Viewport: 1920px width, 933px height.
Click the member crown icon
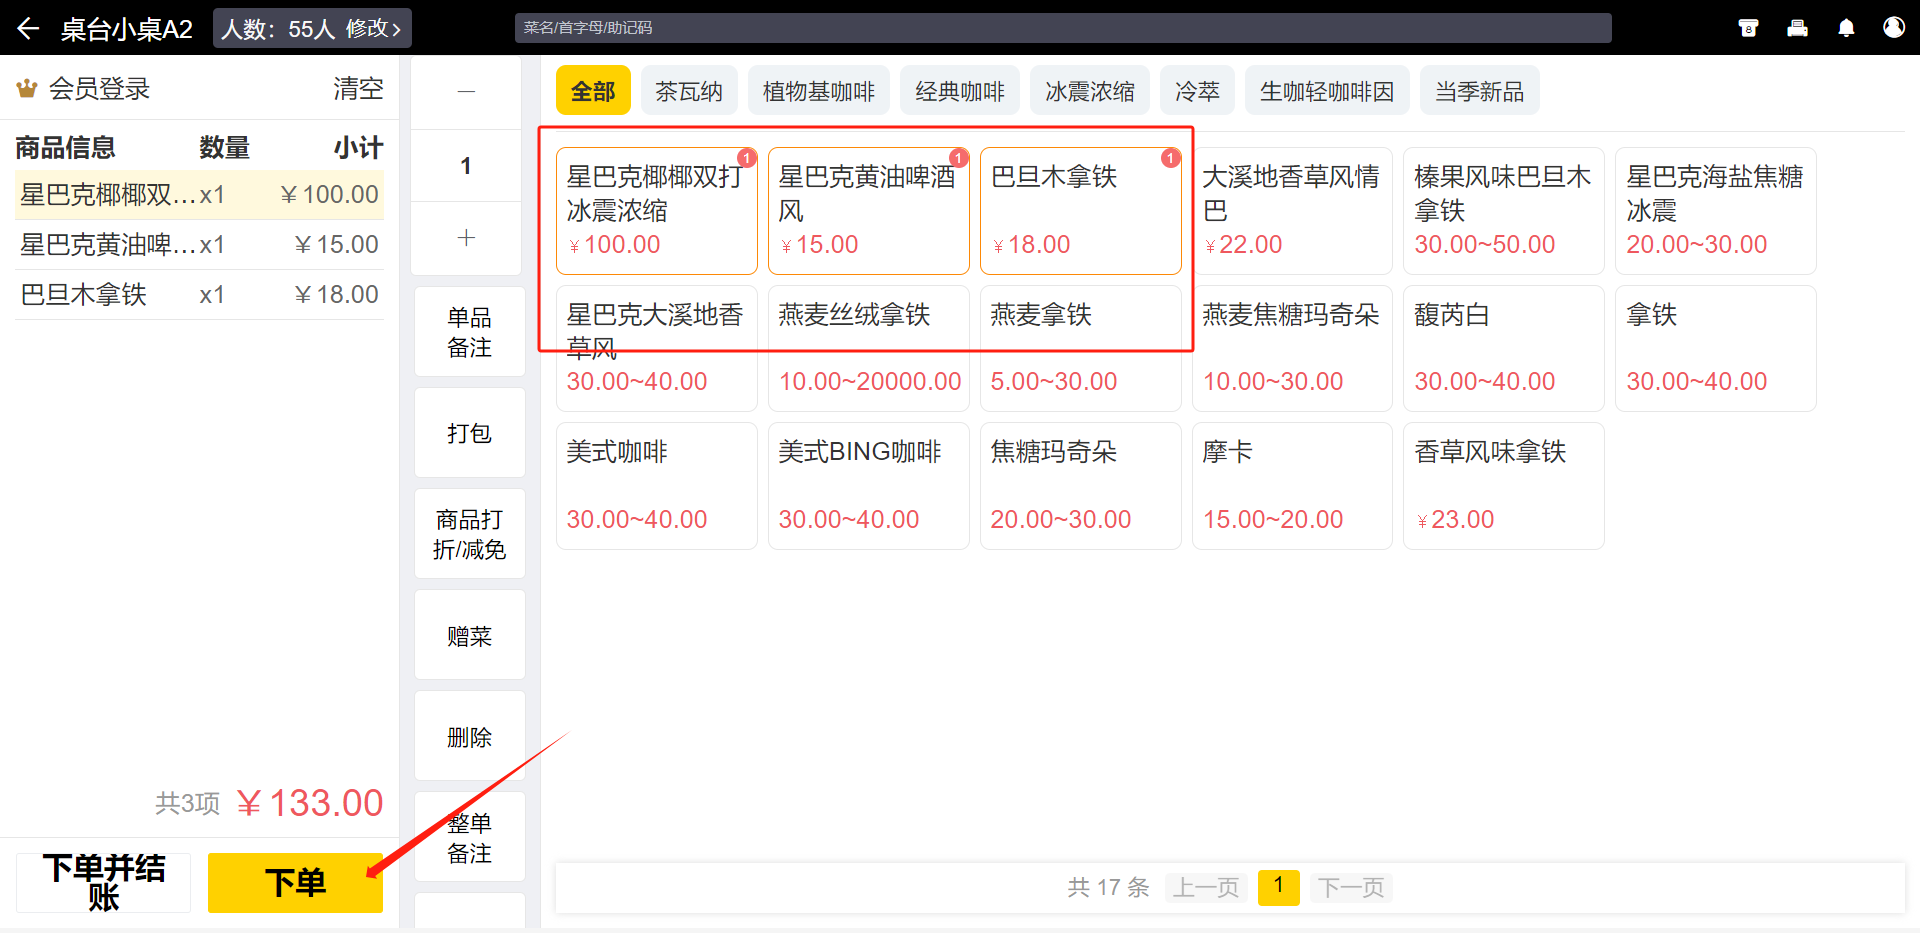[x=27, y=89]
